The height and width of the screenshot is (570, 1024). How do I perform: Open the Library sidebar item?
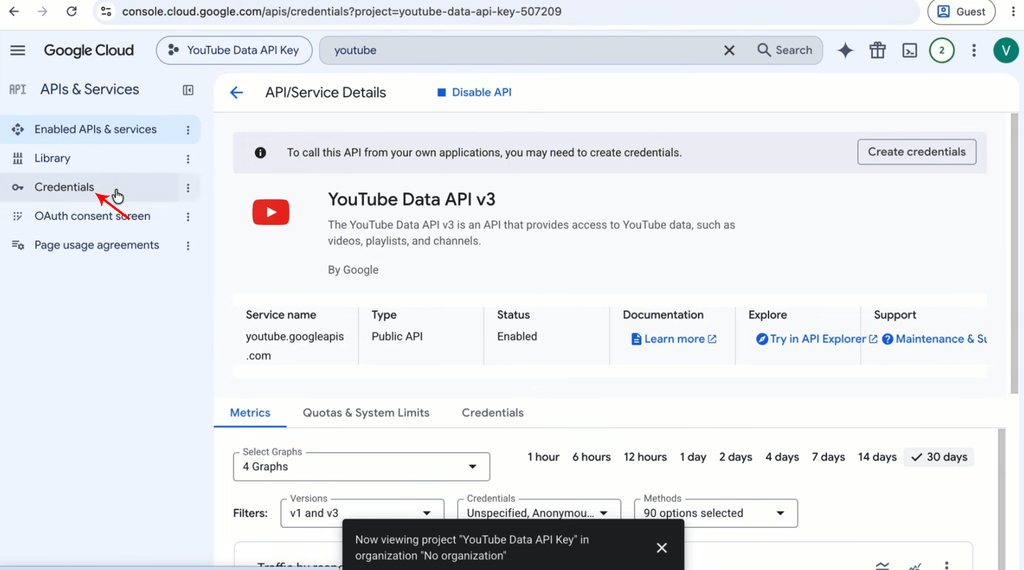tap(52, 158)
